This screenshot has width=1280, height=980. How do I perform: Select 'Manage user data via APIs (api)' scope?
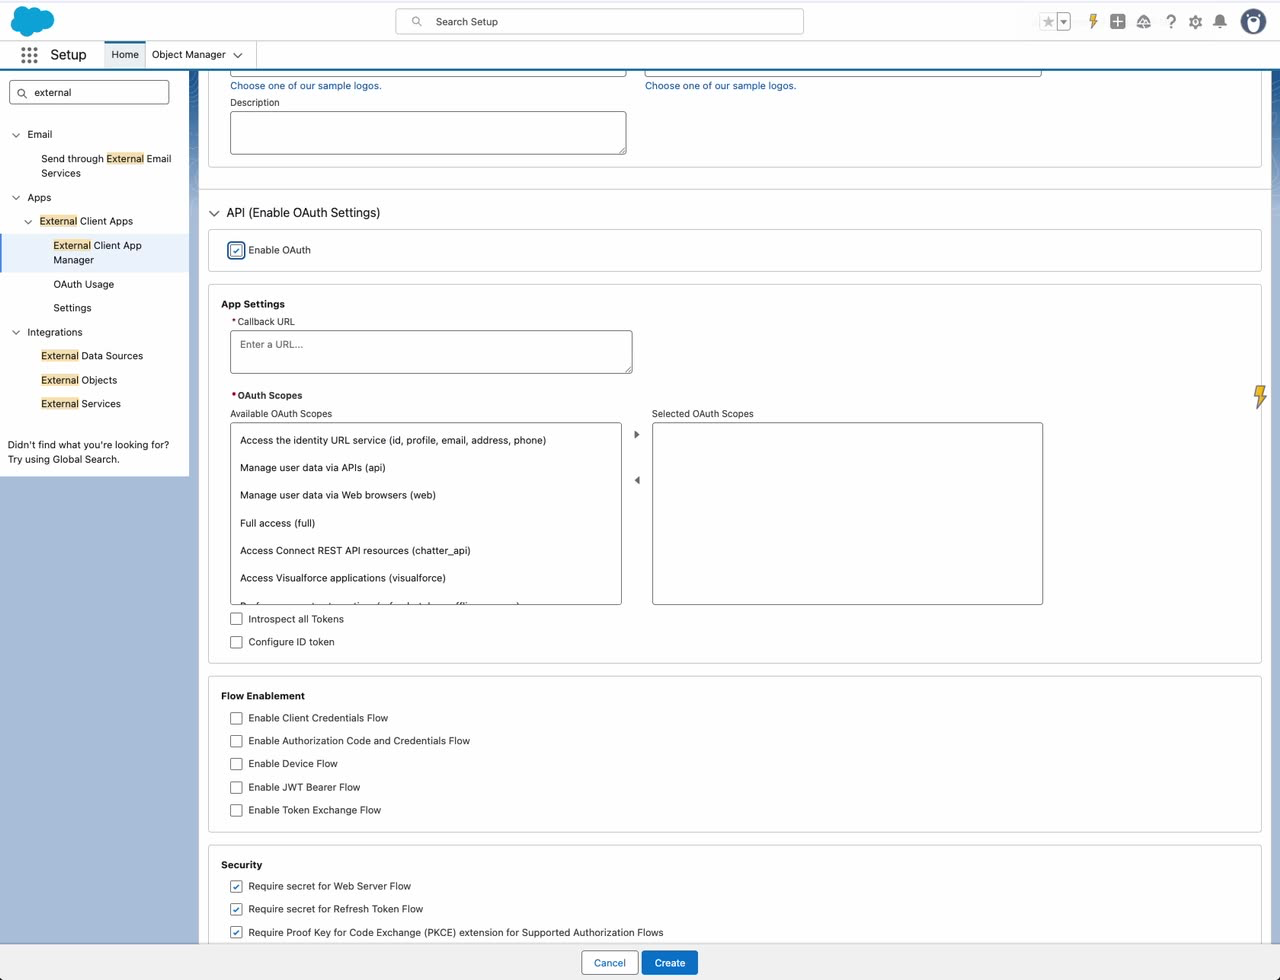tap(313, 468)
